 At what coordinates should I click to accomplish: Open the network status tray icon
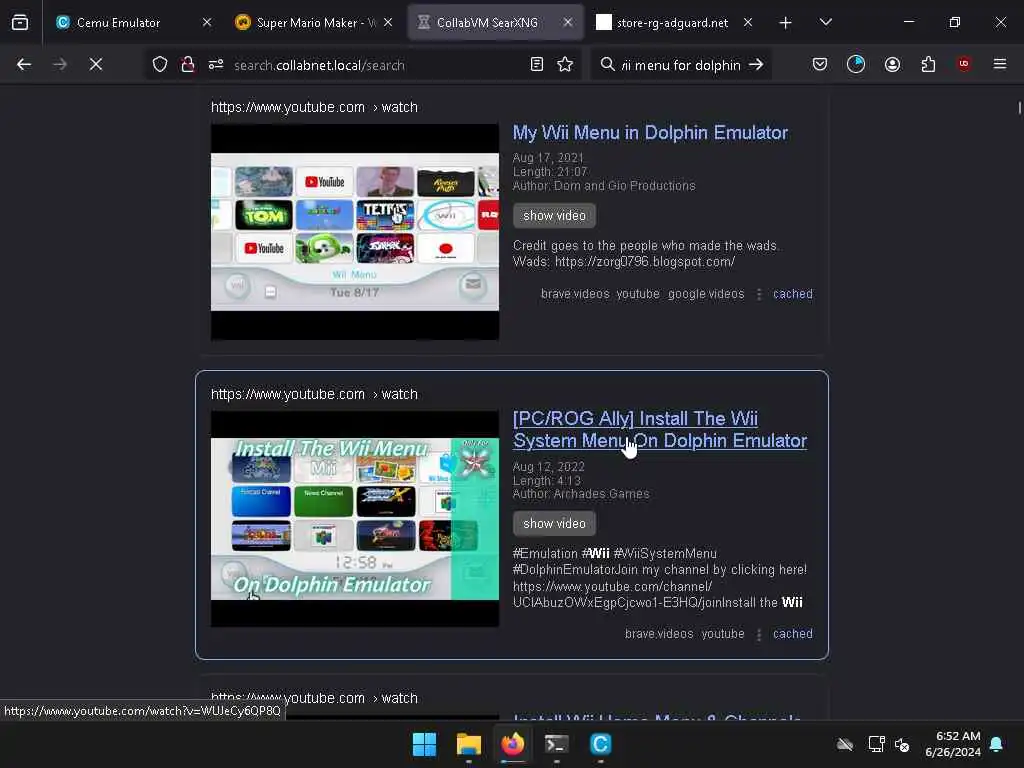point(876,744)
